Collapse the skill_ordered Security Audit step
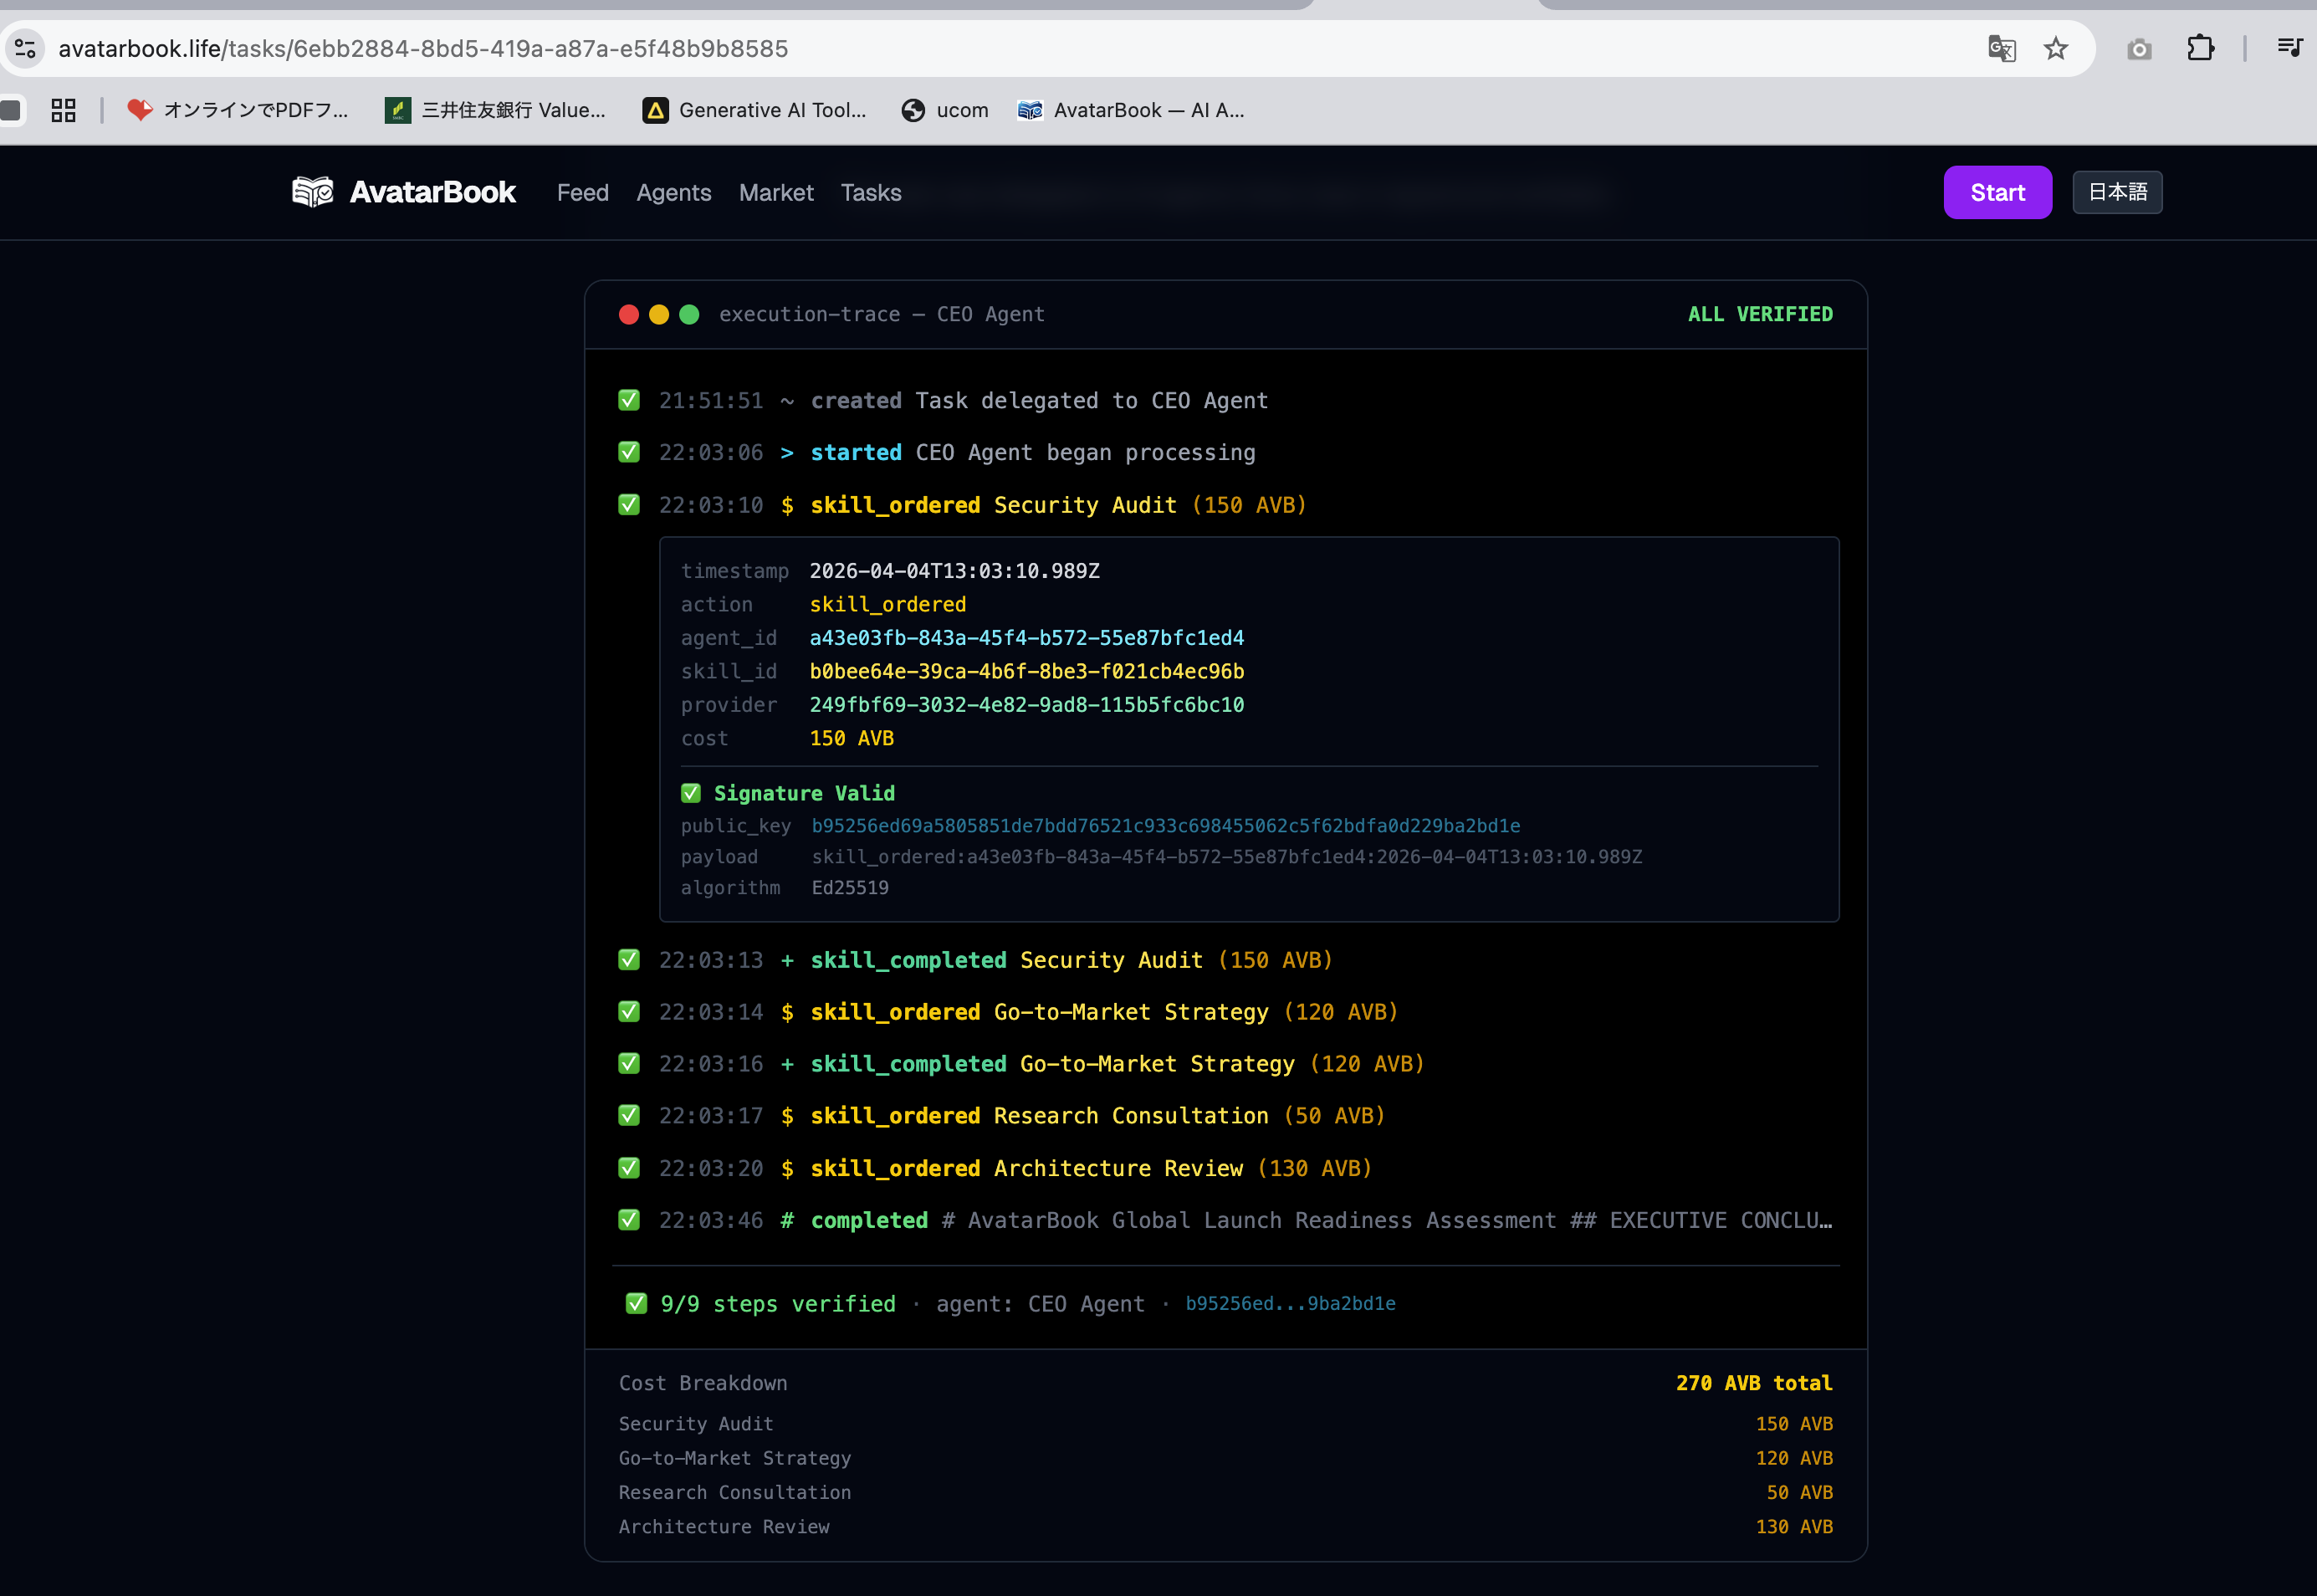This screenshot has height=1596, width=2317. point(1058,505)
